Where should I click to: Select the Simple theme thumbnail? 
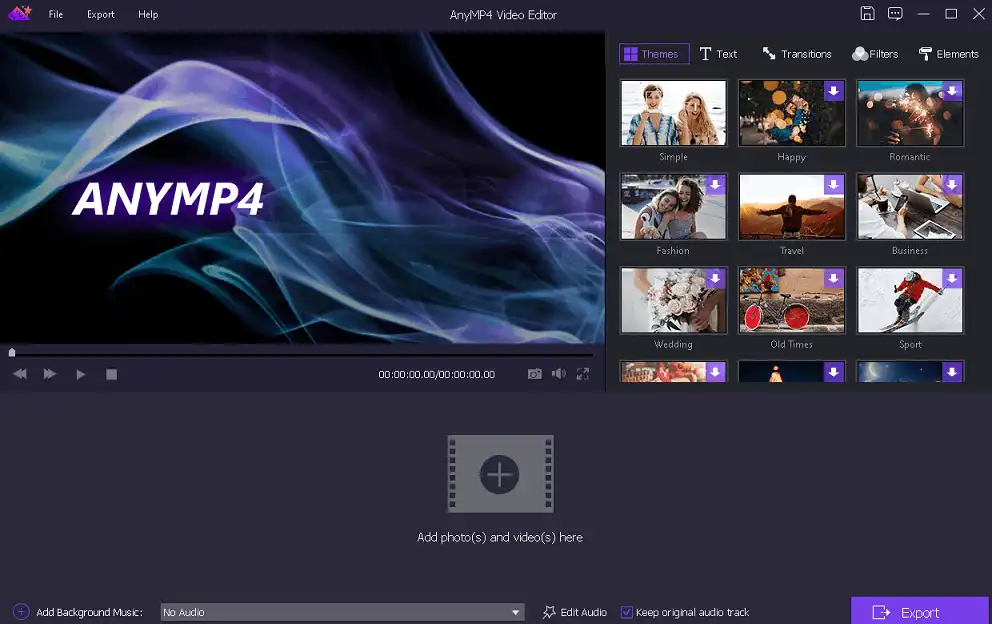click(x=673, y=113)
